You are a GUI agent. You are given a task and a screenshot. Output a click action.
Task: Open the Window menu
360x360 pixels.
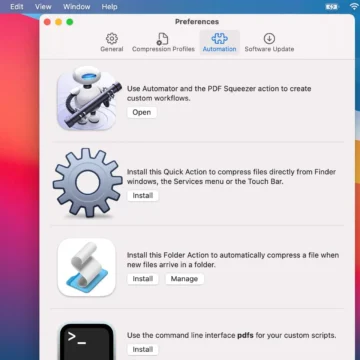76,7
